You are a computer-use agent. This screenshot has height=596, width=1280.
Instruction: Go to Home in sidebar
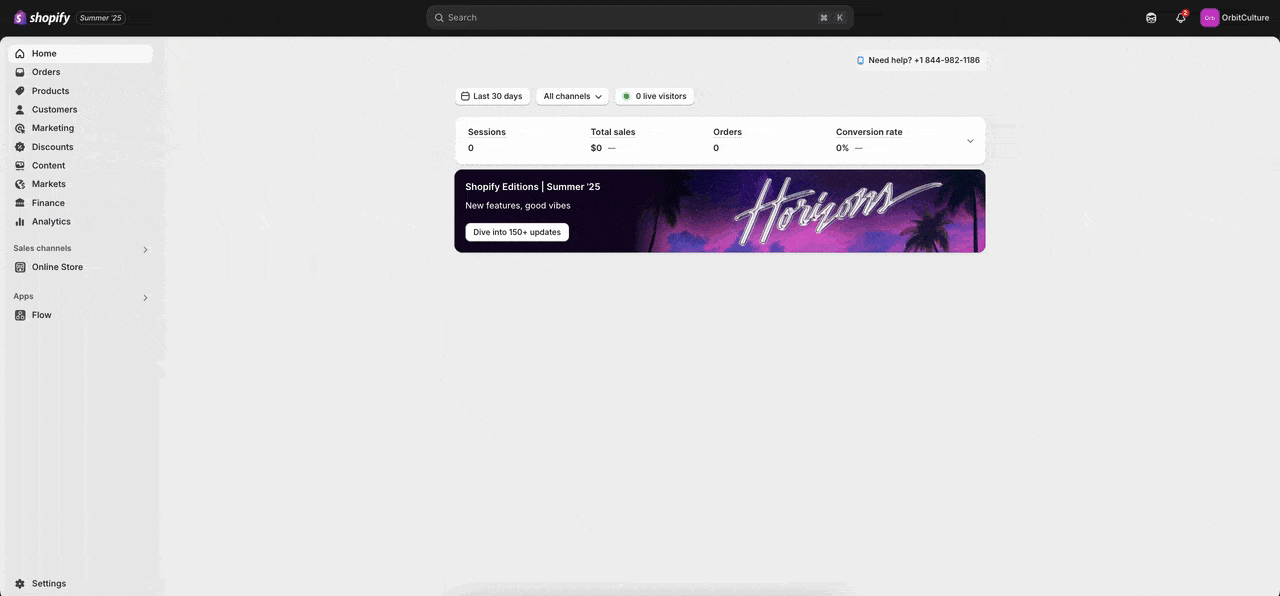80,54
